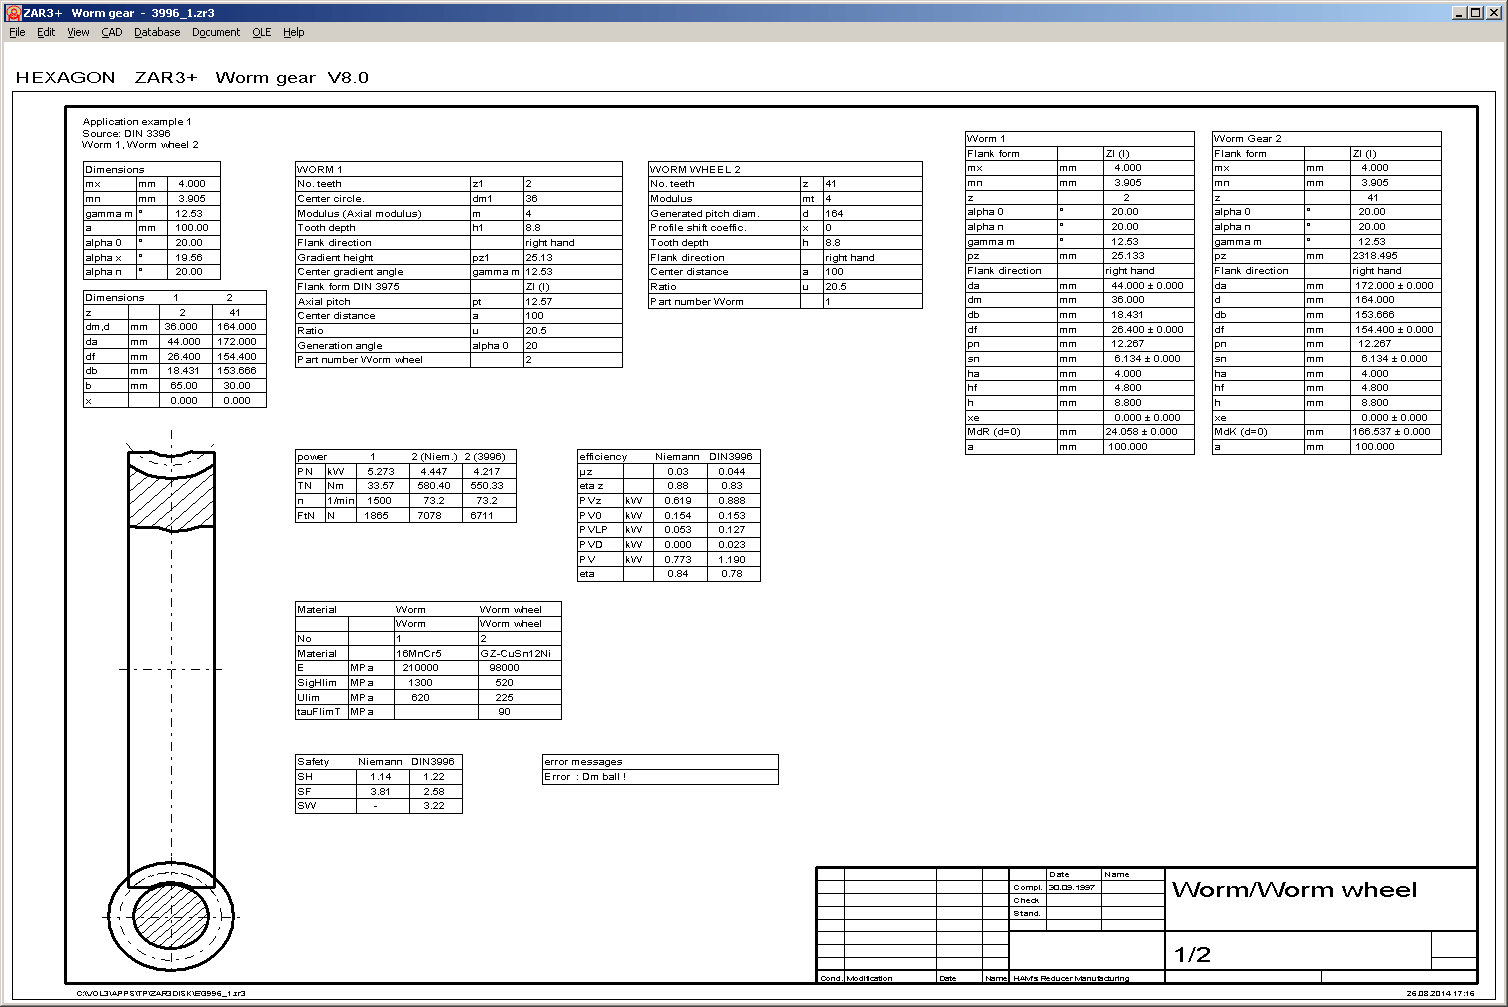
Task: Click the hatched worm circle cross-section drawing
Action: click(x=171, y=917)
